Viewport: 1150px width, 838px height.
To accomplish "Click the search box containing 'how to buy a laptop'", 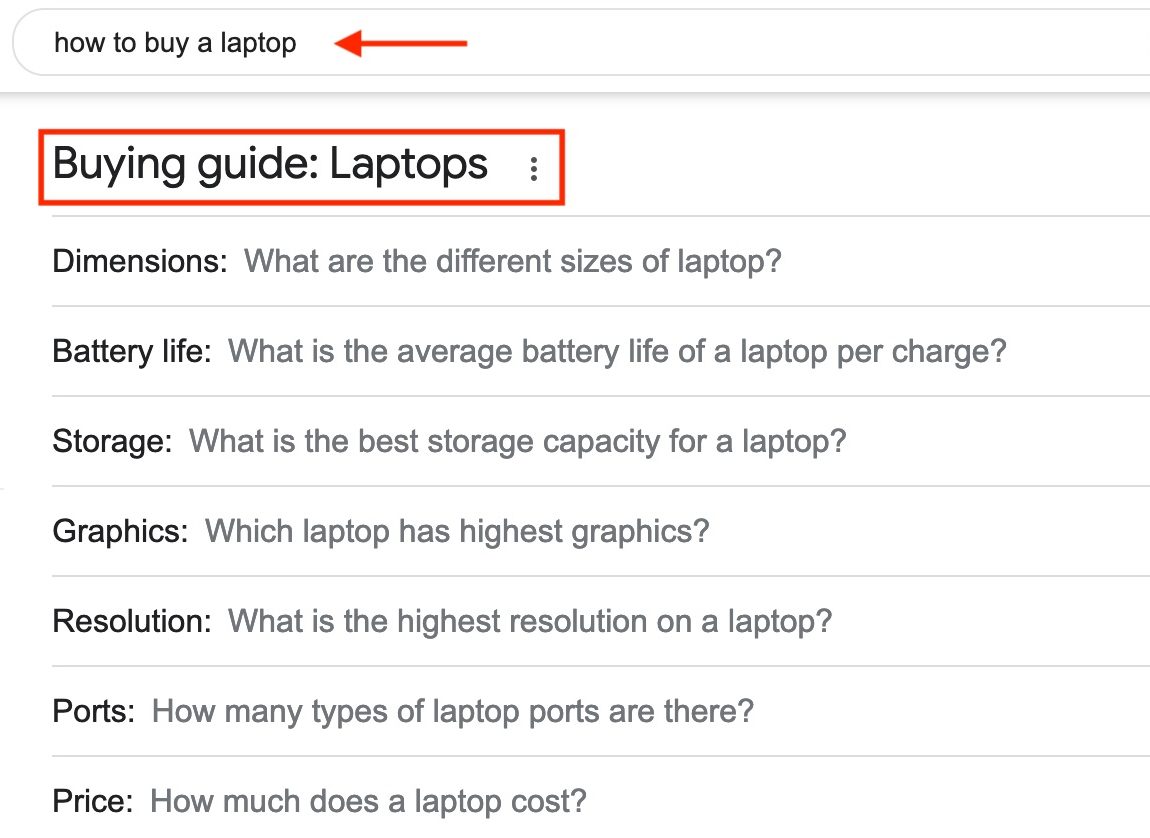I will coord(175,43).
